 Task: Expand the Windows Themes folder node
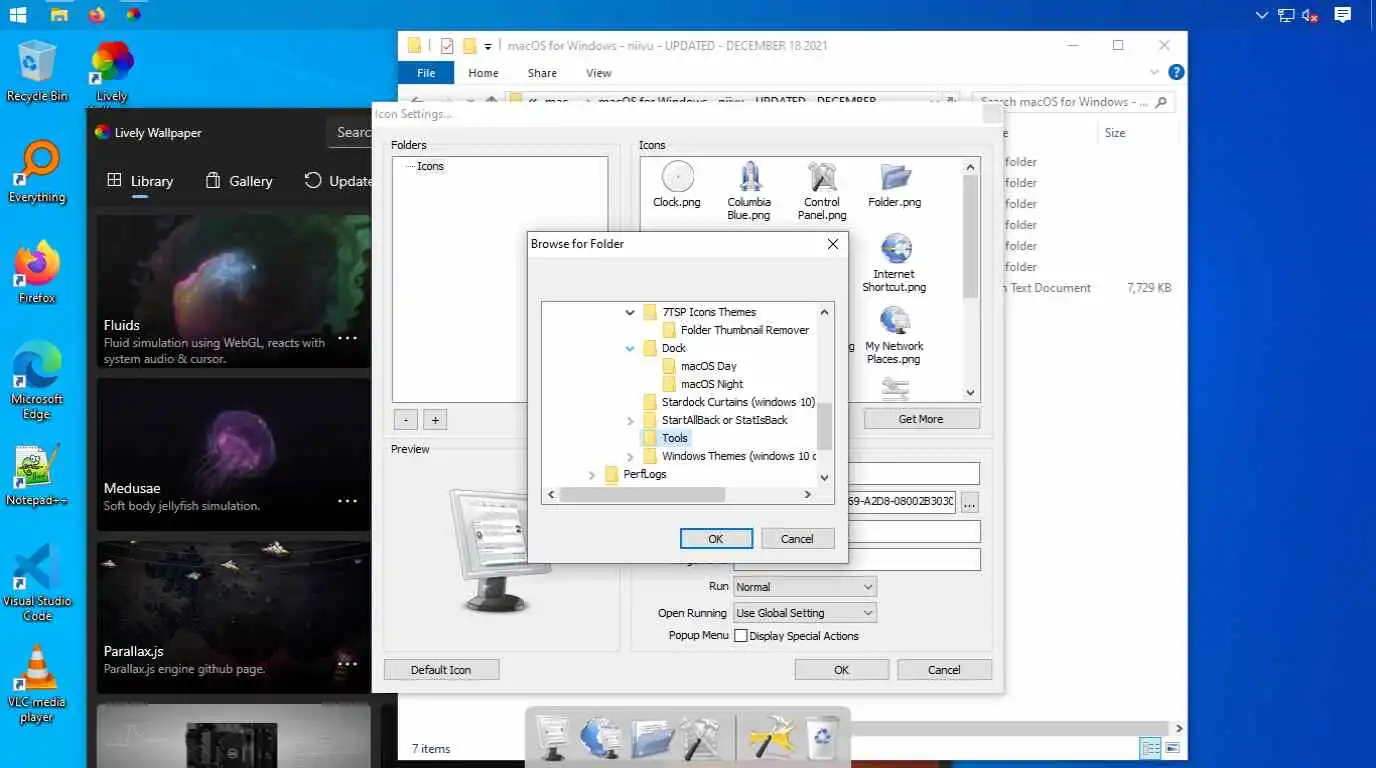pos(630,456)
